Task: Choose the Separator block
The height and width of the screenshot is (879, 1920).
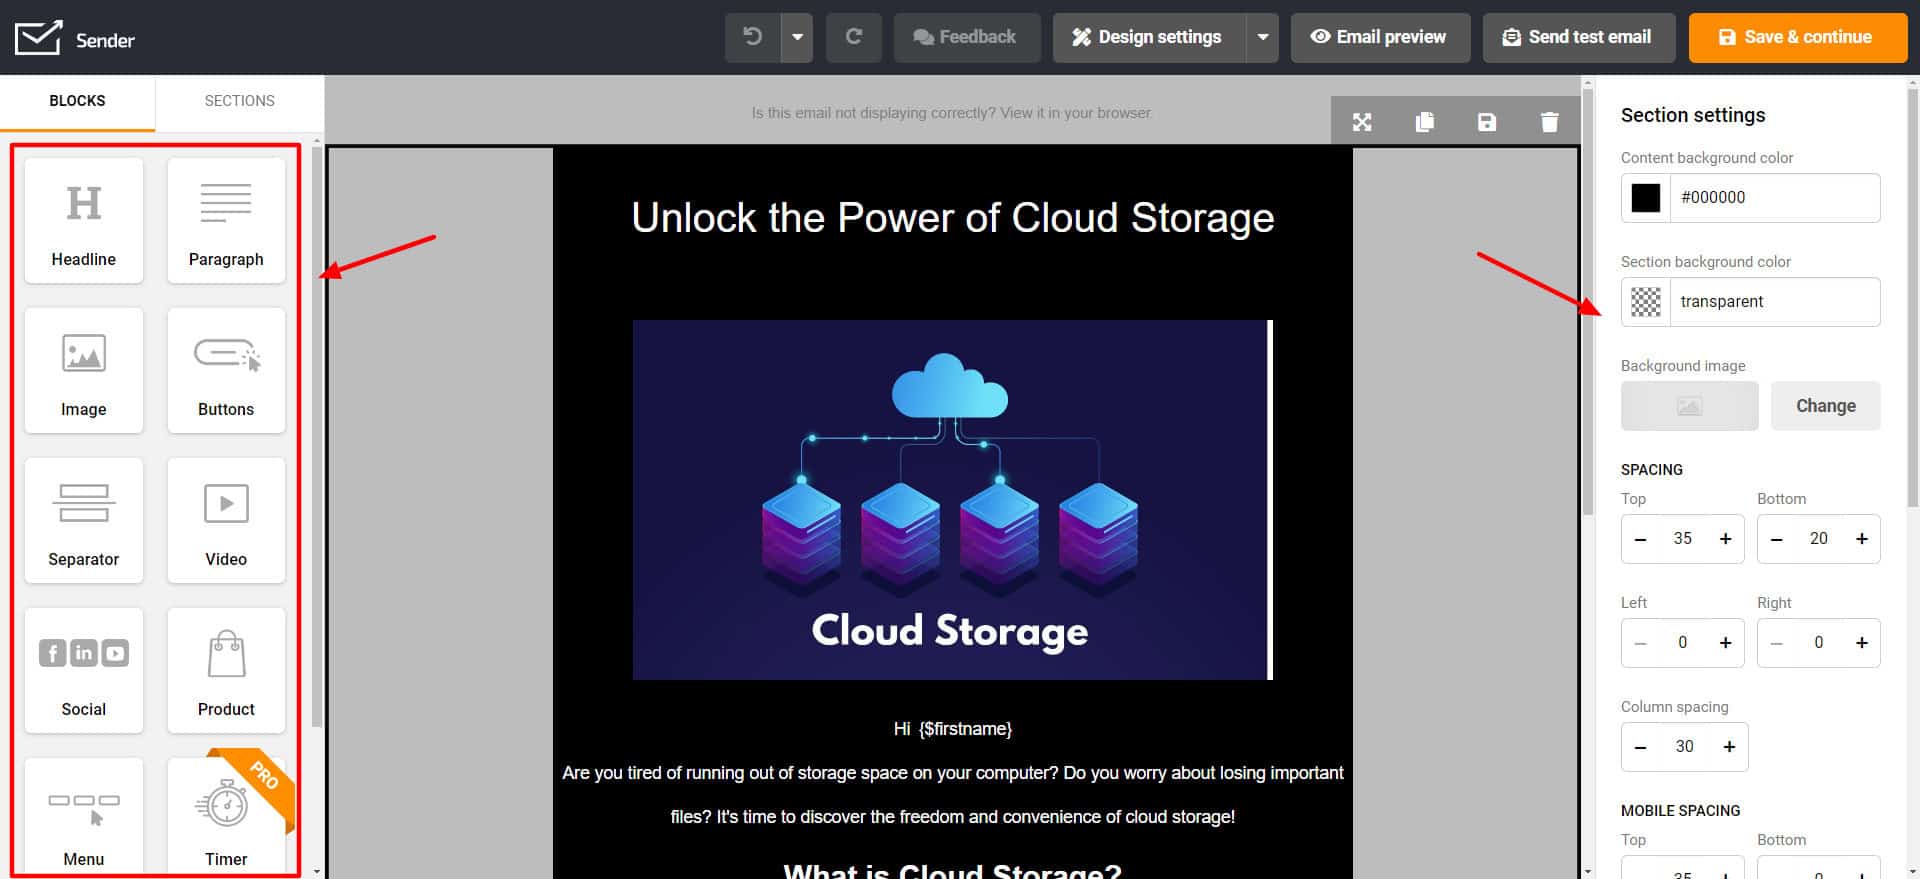Action: click(84, 521)
